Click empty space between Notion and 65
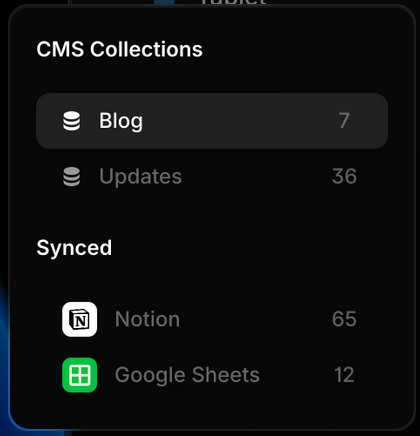420x436 pixels. 256,319
